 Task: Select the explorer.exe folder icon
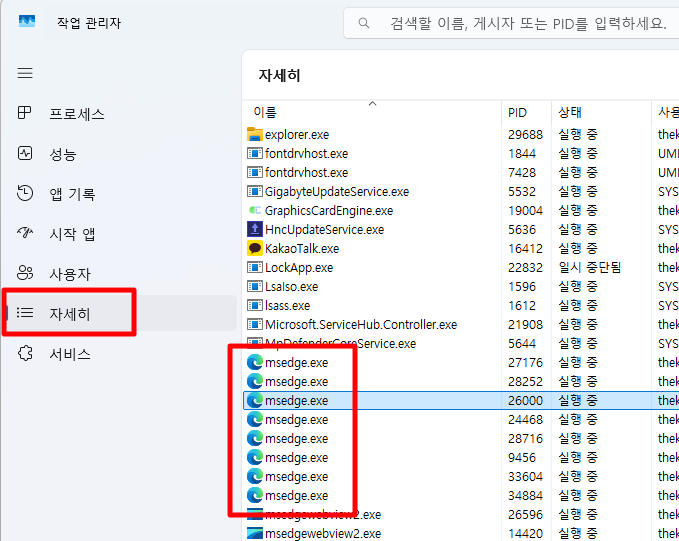point(255,134)
